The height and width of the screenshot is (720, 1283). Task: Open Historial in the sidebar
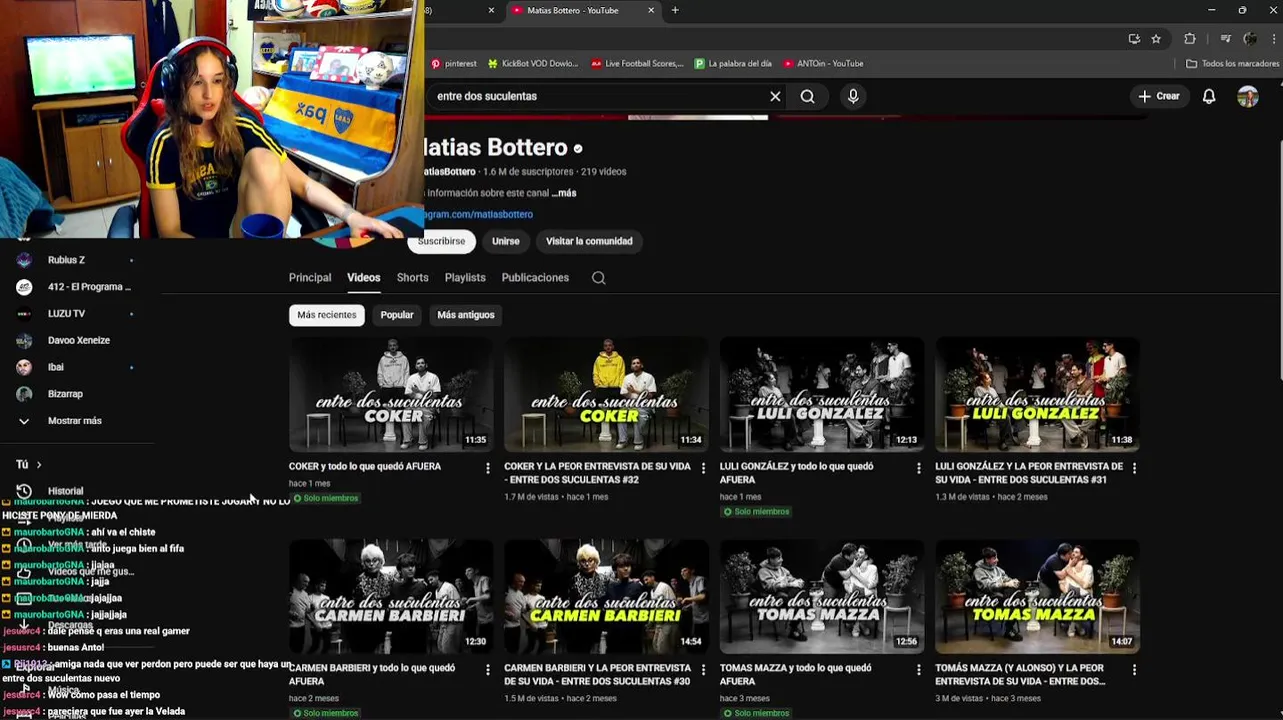pos(65,491)
